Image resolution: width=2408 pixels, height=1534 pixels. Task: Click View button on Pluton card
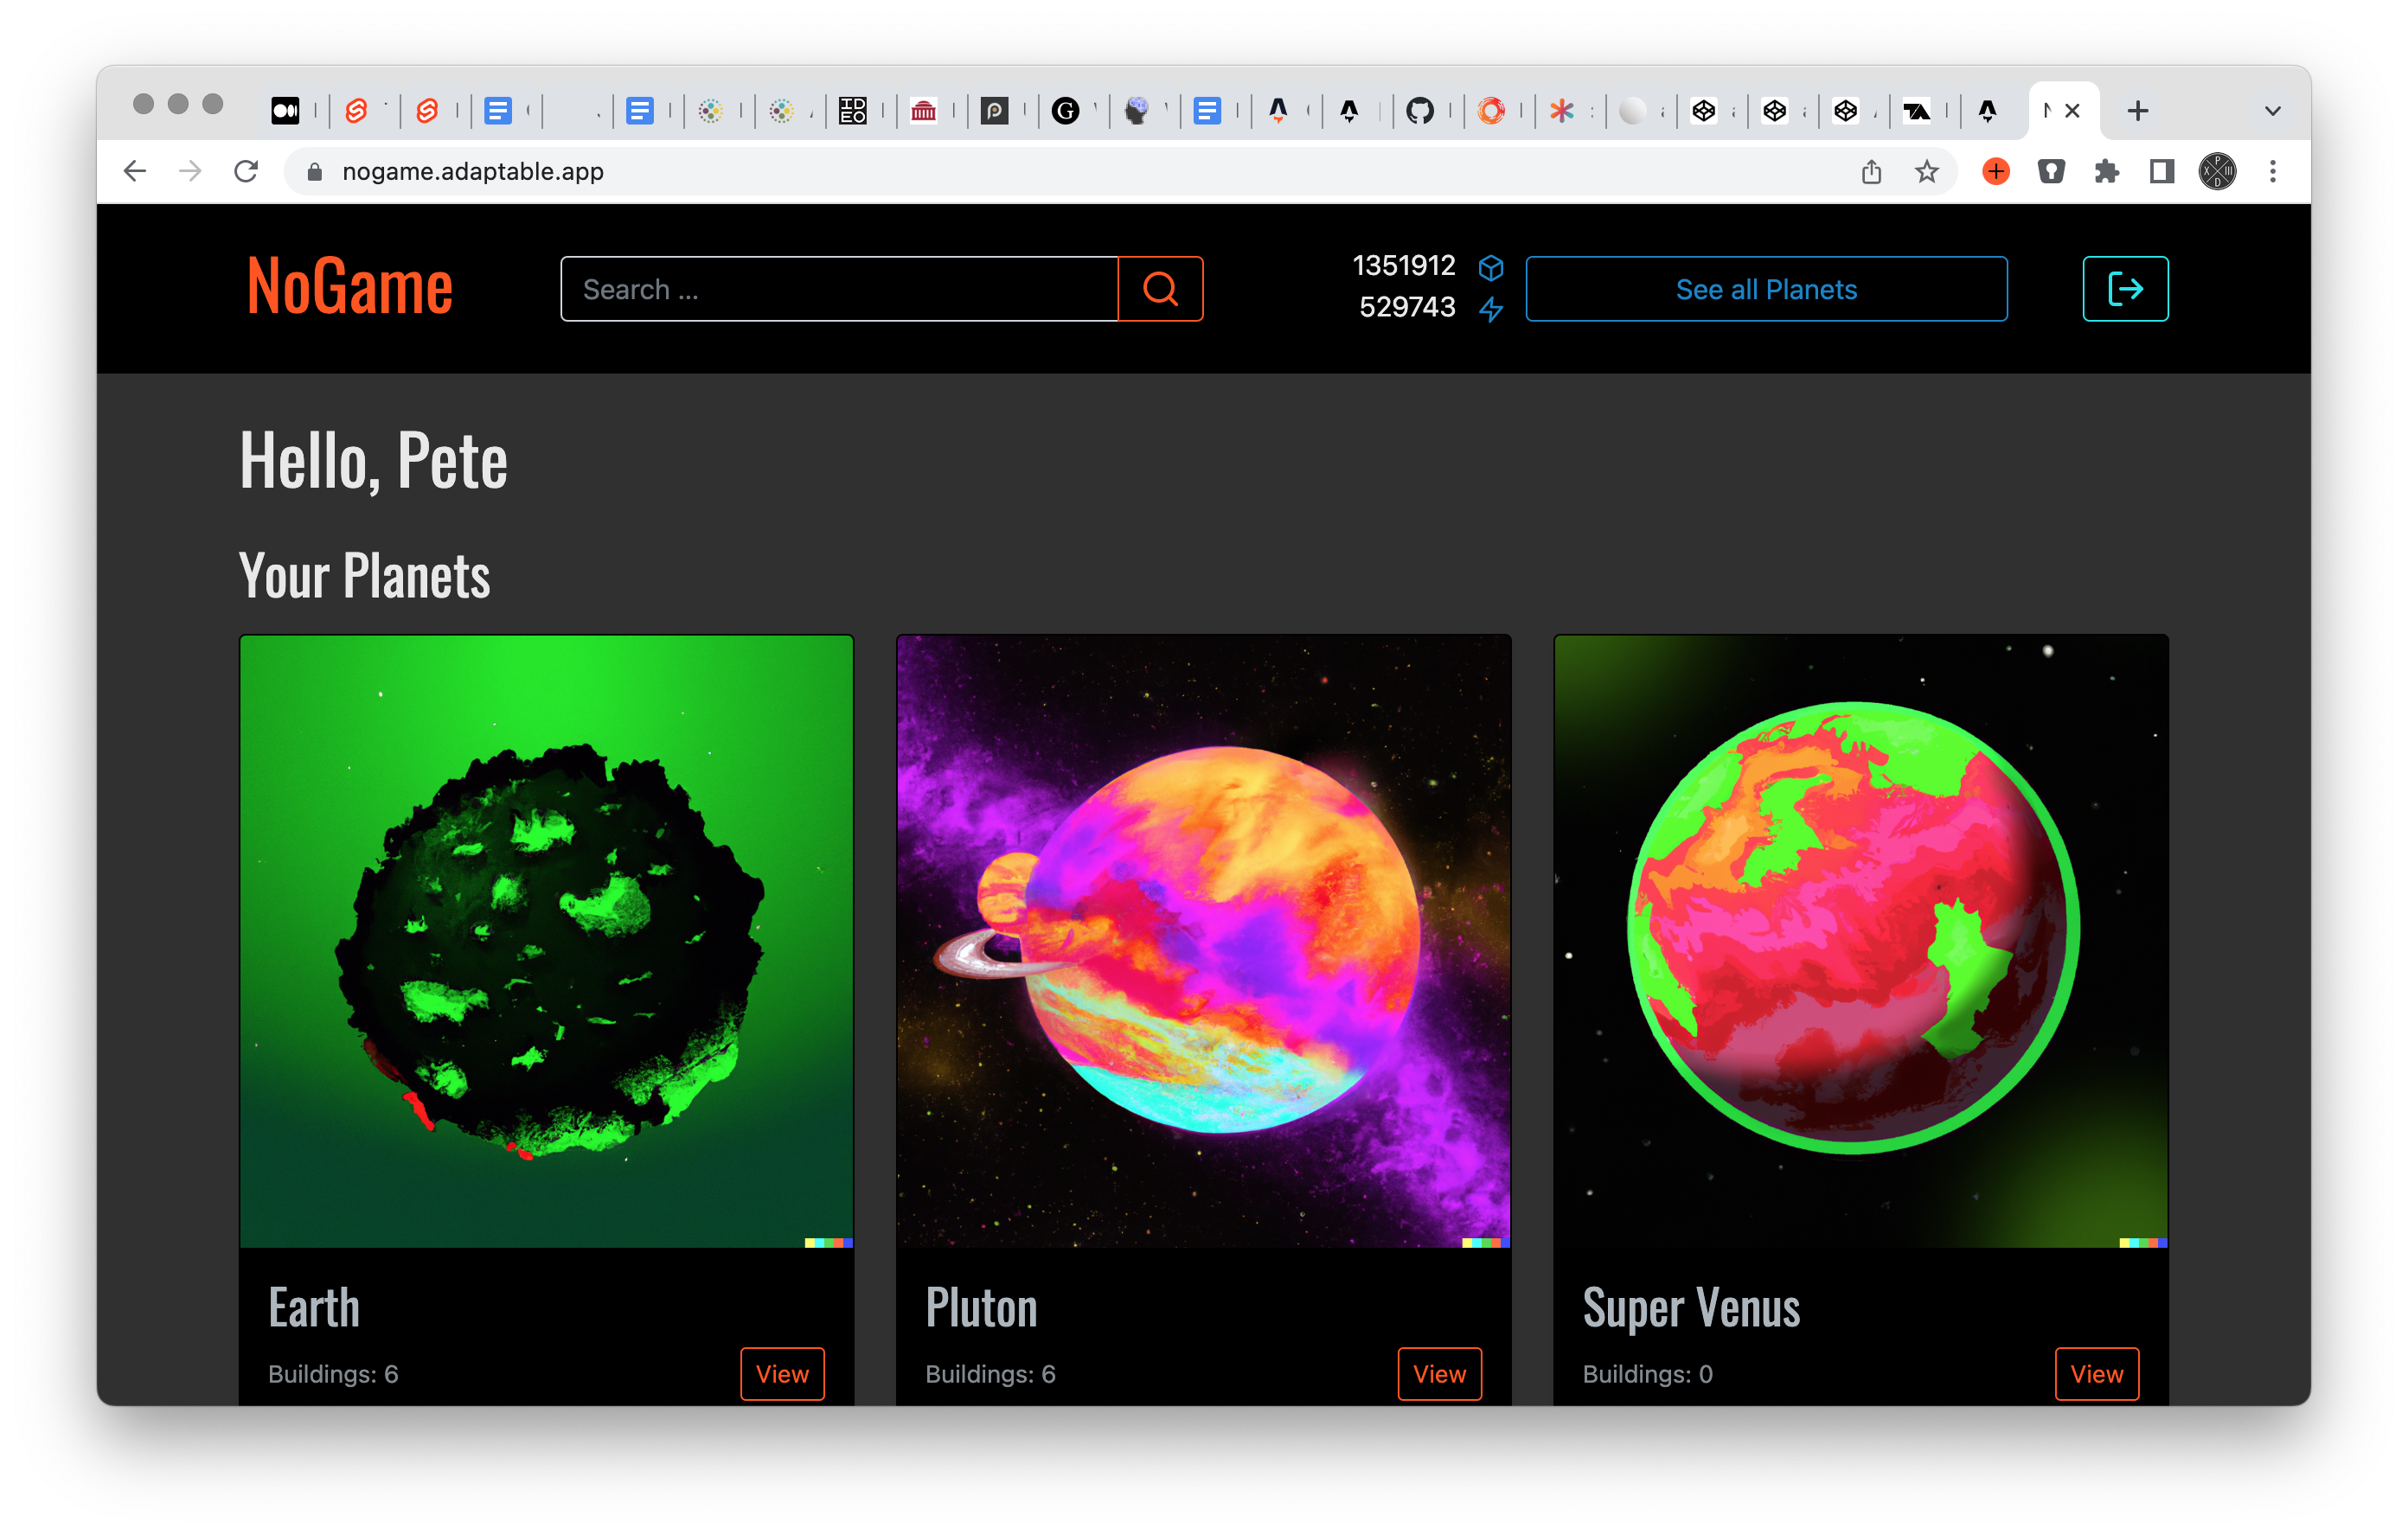point(1438,1371)
